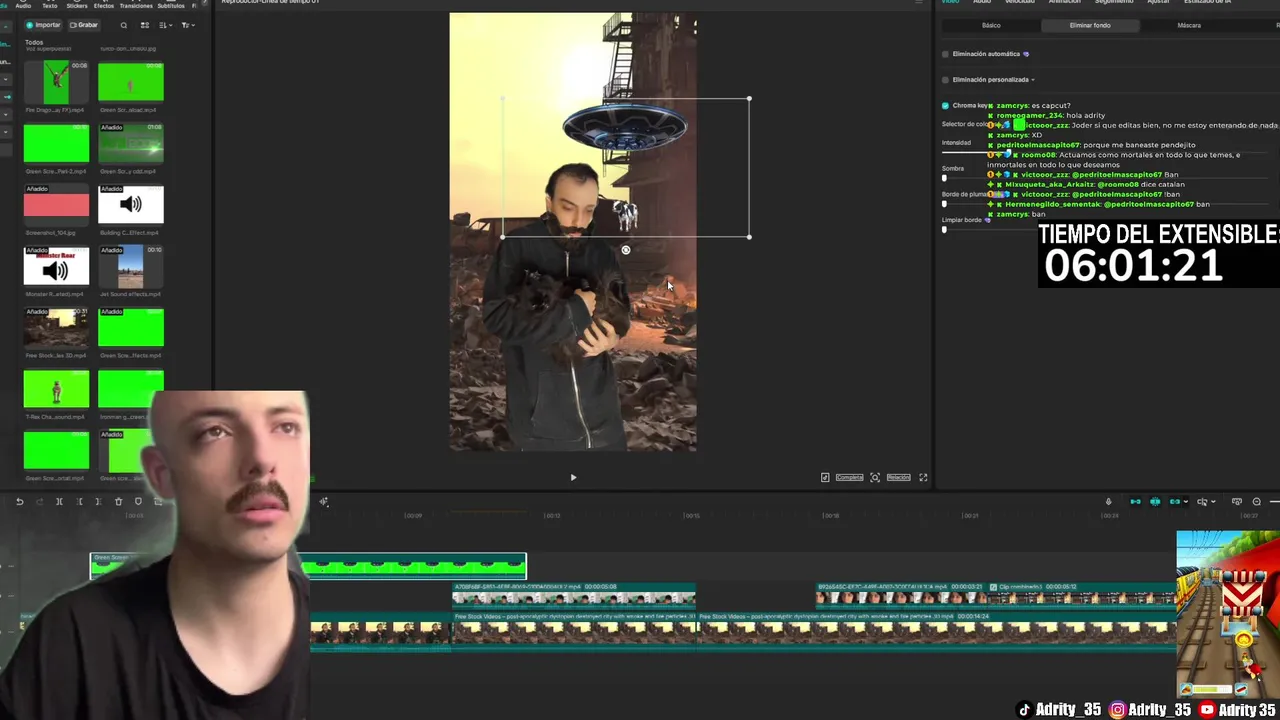The width and height of the screenshot is (1280, 720).
Task: Click the Limpiar borde slider handle
Action: (944, 230)
